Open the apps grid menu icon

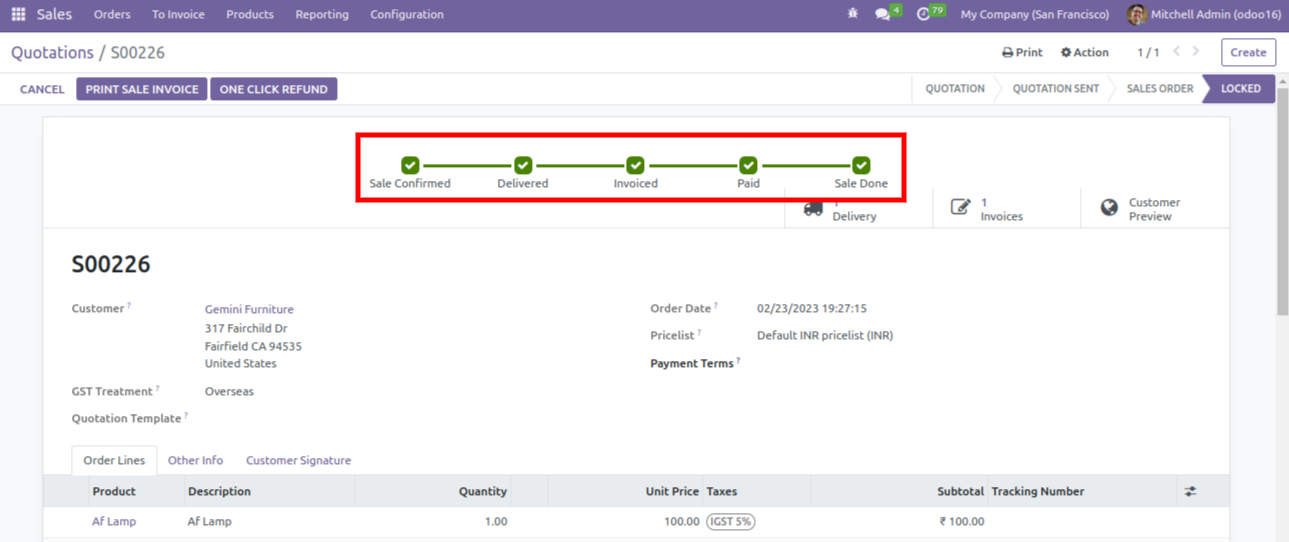pyautogui.click(x=18, y=15)
